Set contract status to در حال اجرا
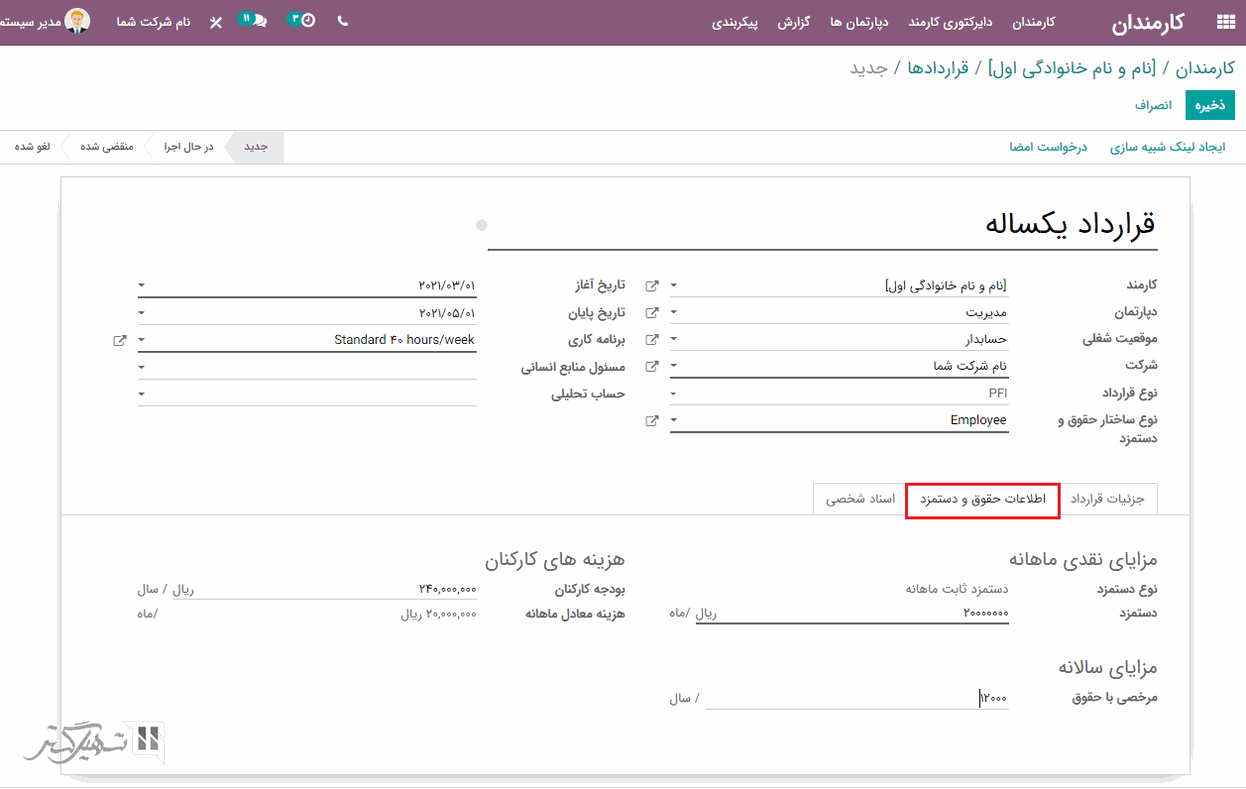Viewport: 1246px width, 789px height. (x=189, y=147)
